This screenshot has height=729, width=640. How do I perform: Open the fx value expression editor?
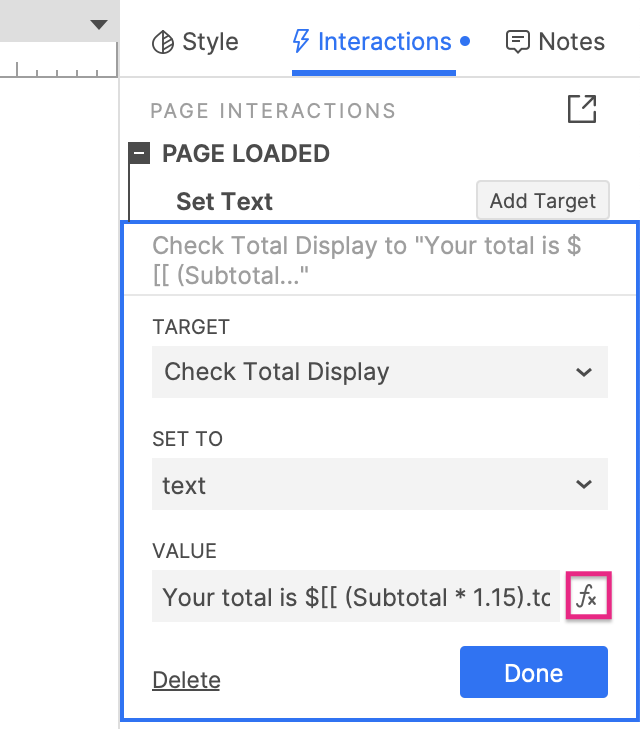pos(587,598)
